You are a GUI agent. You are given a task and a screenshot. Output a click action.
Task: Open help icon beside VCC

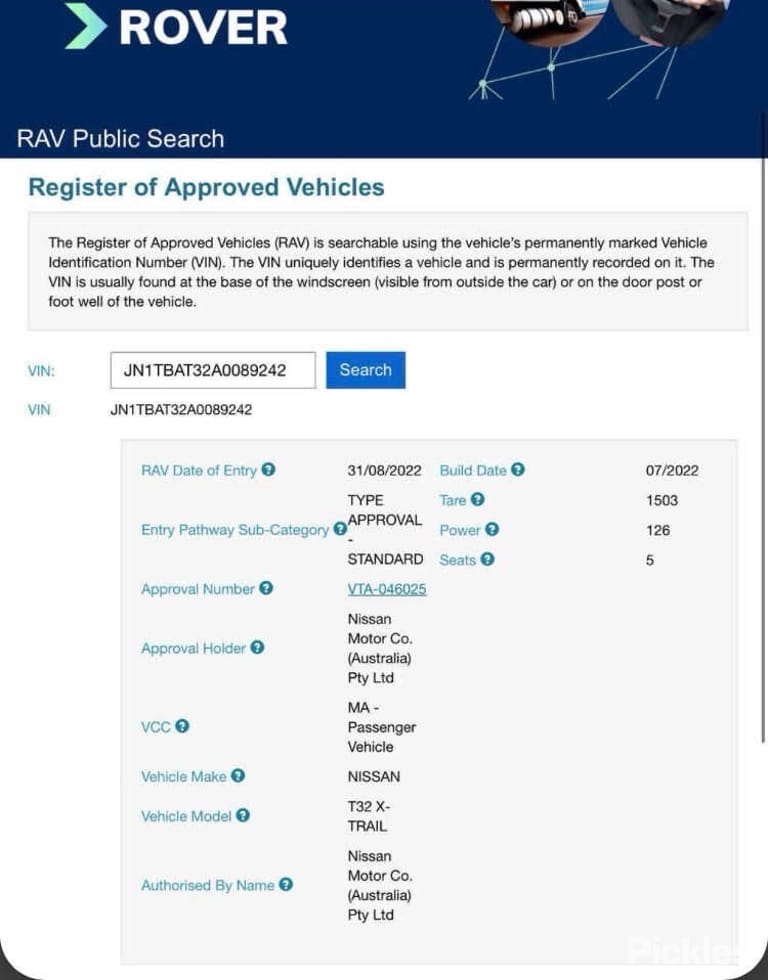pos(182,726)
